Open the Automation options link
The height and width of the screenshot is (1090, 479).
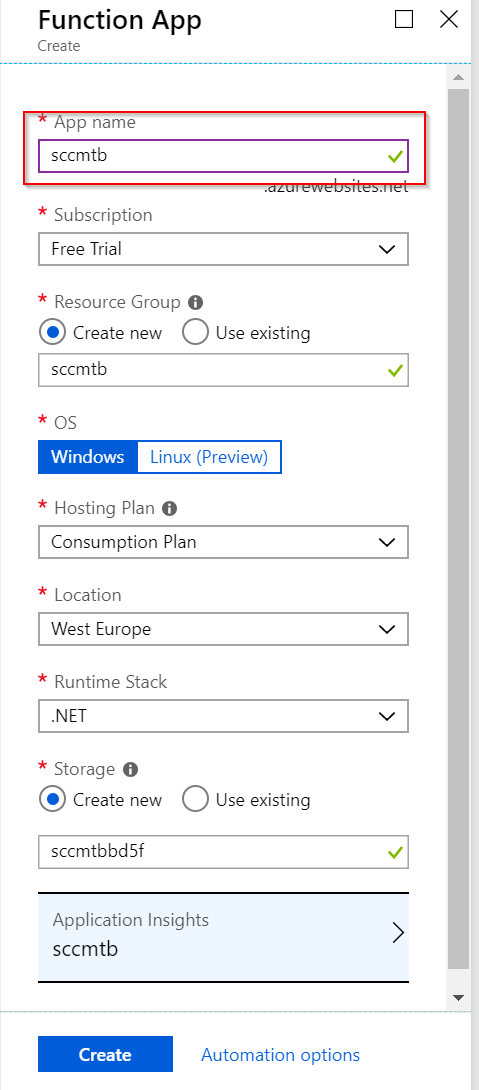280,1055
